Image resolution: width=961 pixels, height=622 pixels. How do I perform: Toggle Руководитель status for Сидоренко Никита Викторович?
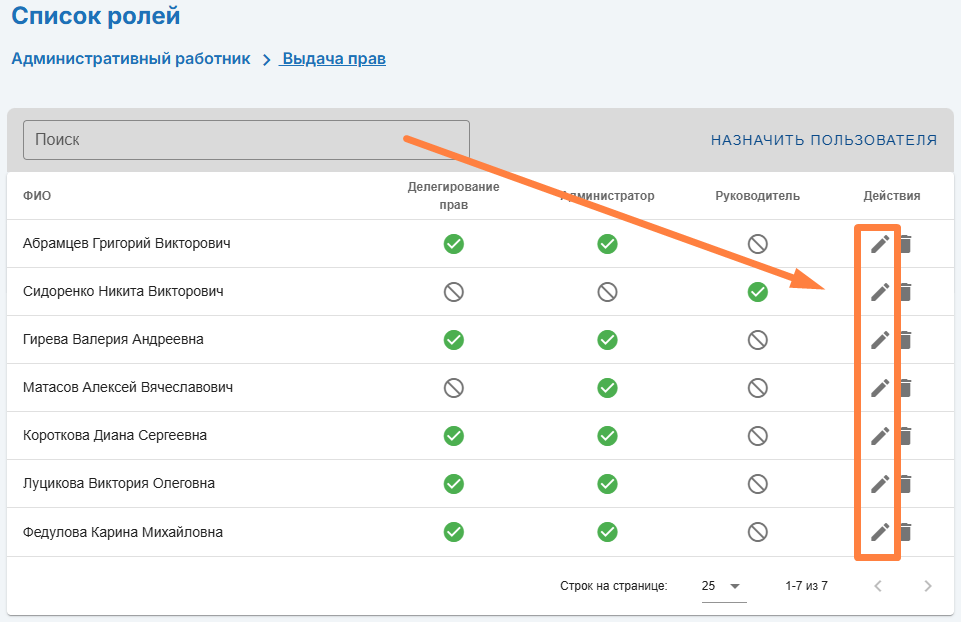tap(758, 292)
